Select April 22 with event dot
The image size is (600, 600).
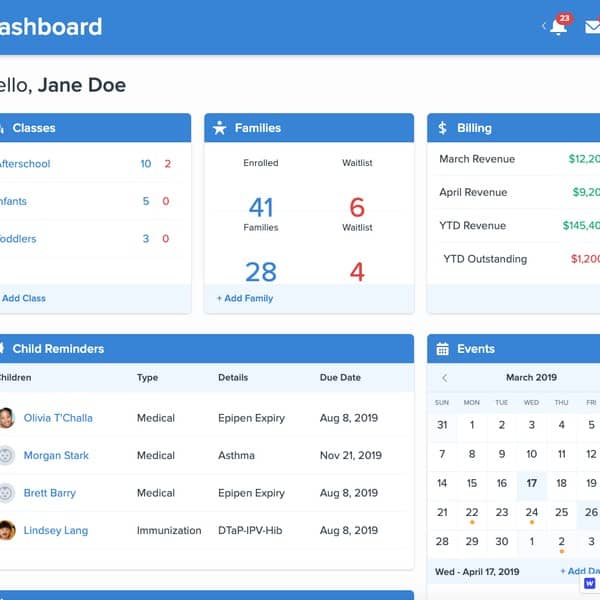coord(472,512)
